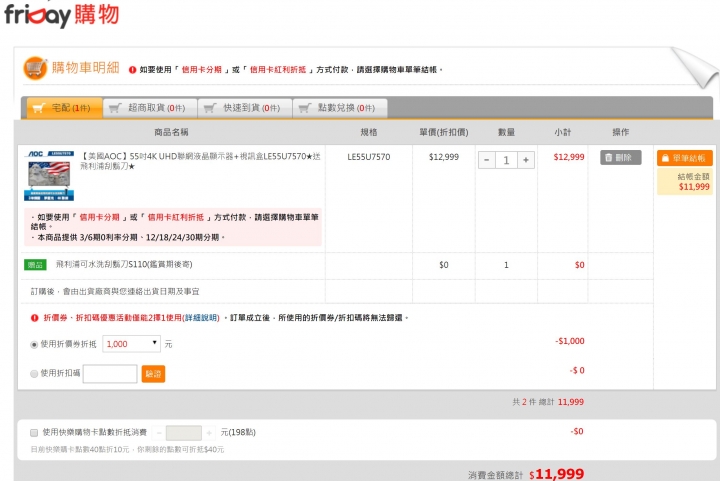
Task: Click the 本商品提供 3/6期0利率分期 installment note
Action: pos(128,237)
